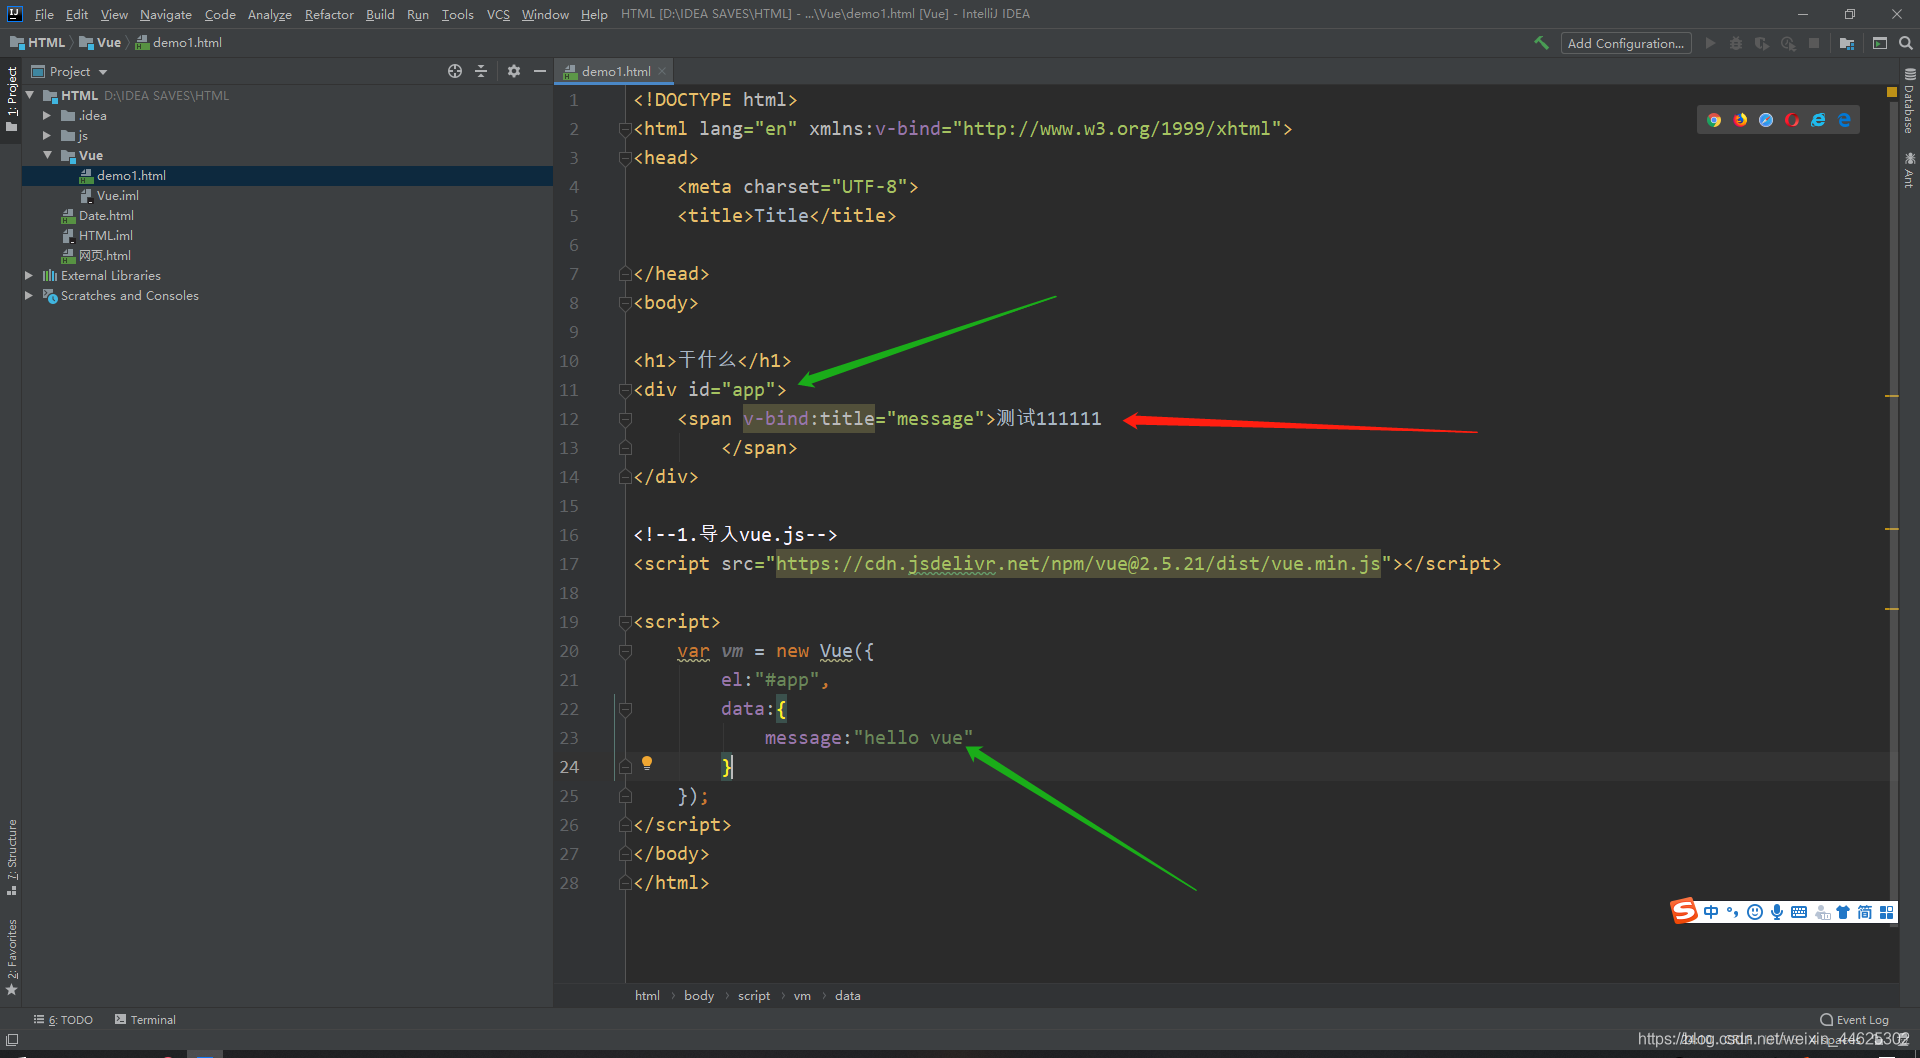This screenshot has height=1058, width=1920.
Task: Open file in Chrome browser icon
Action: 1714,120
